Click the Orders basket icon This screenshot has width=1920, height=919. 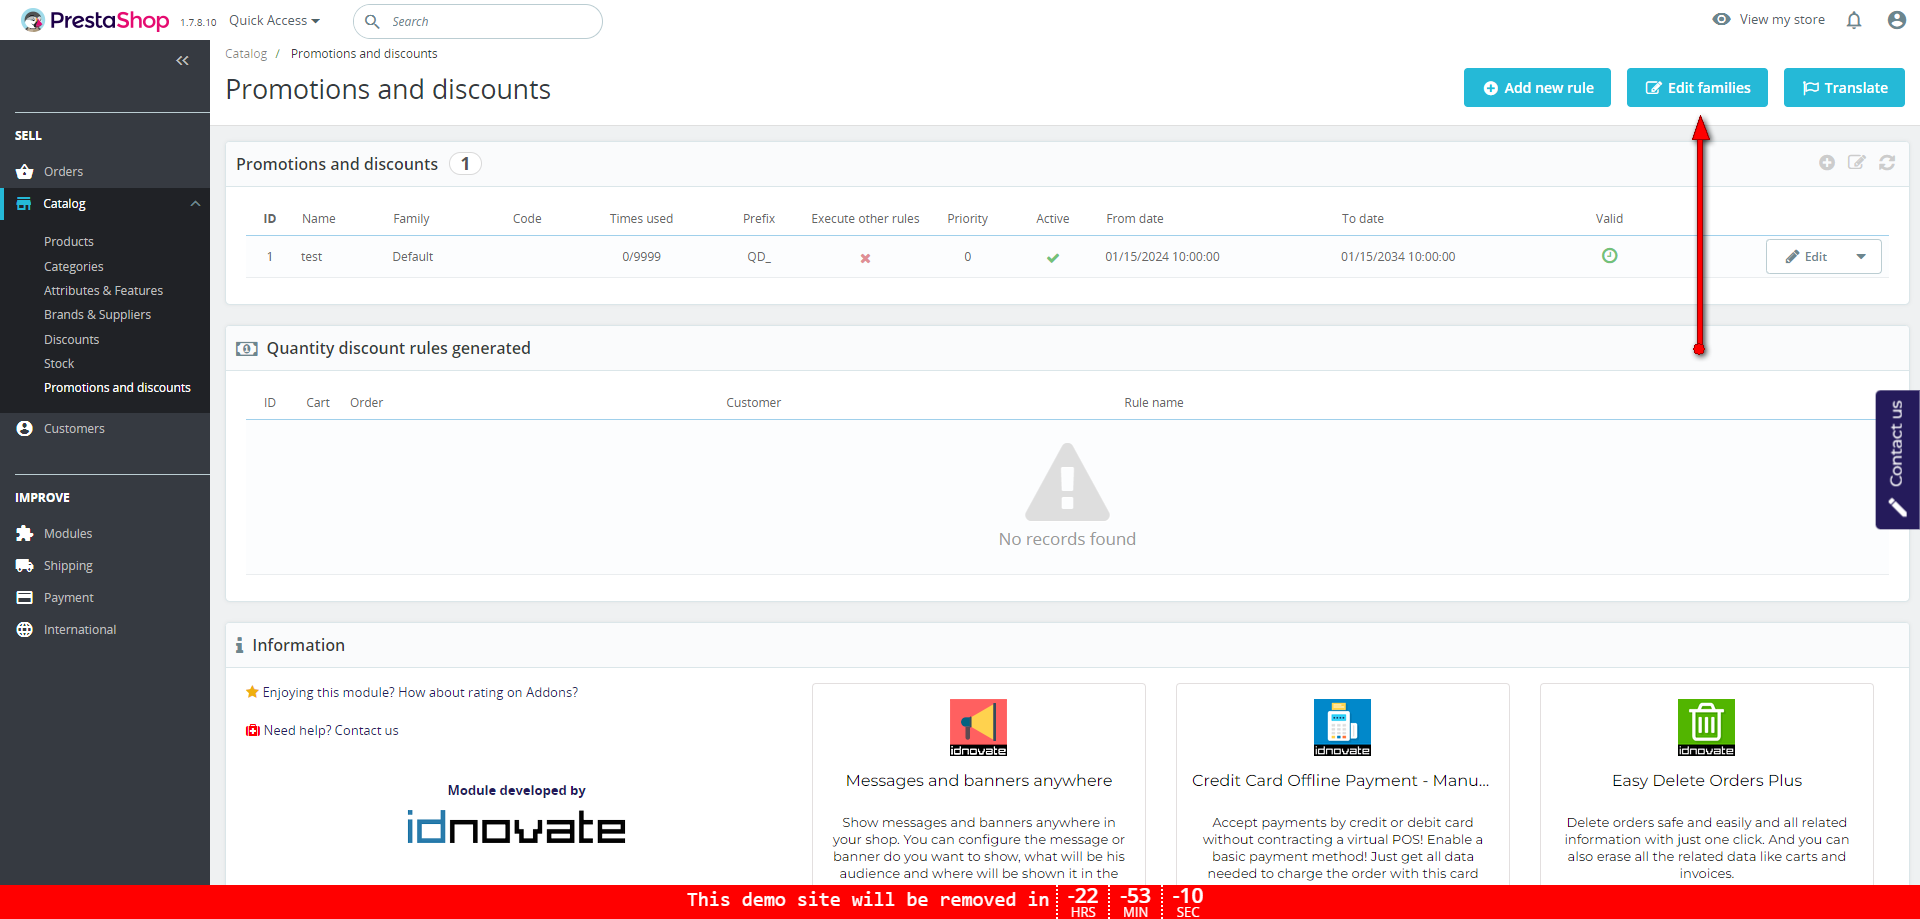pos(25,172)
